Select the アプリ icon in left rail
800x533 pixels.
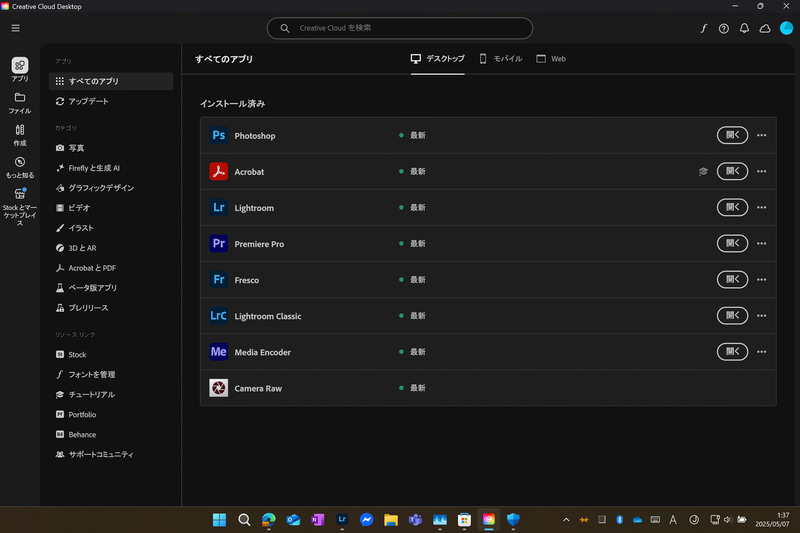pos(20,69)
